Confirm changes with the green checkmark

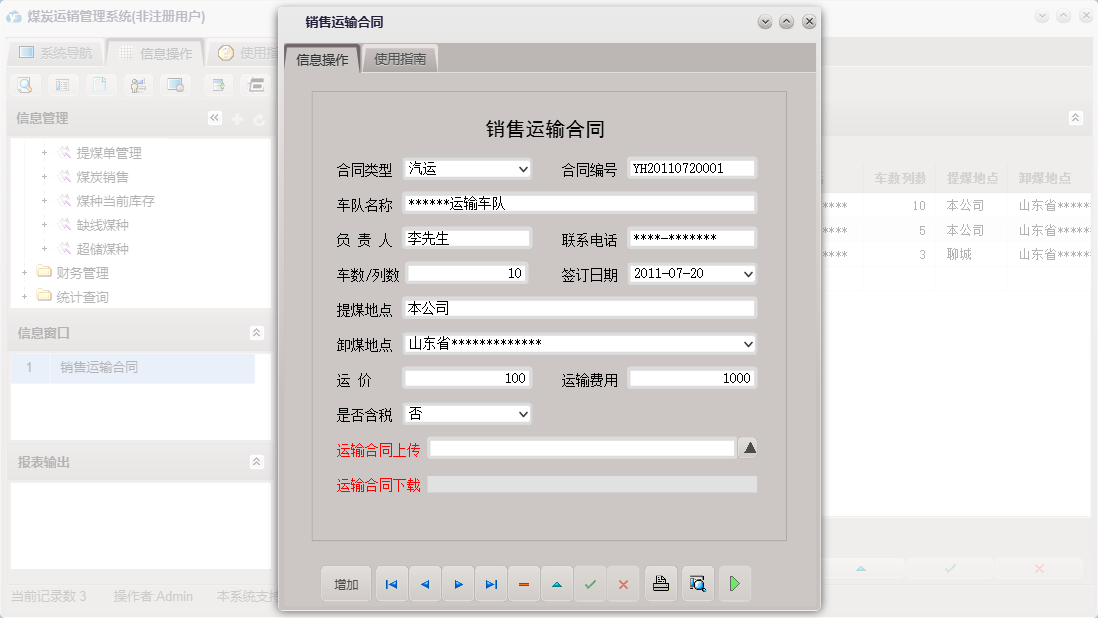click(590, 583)
